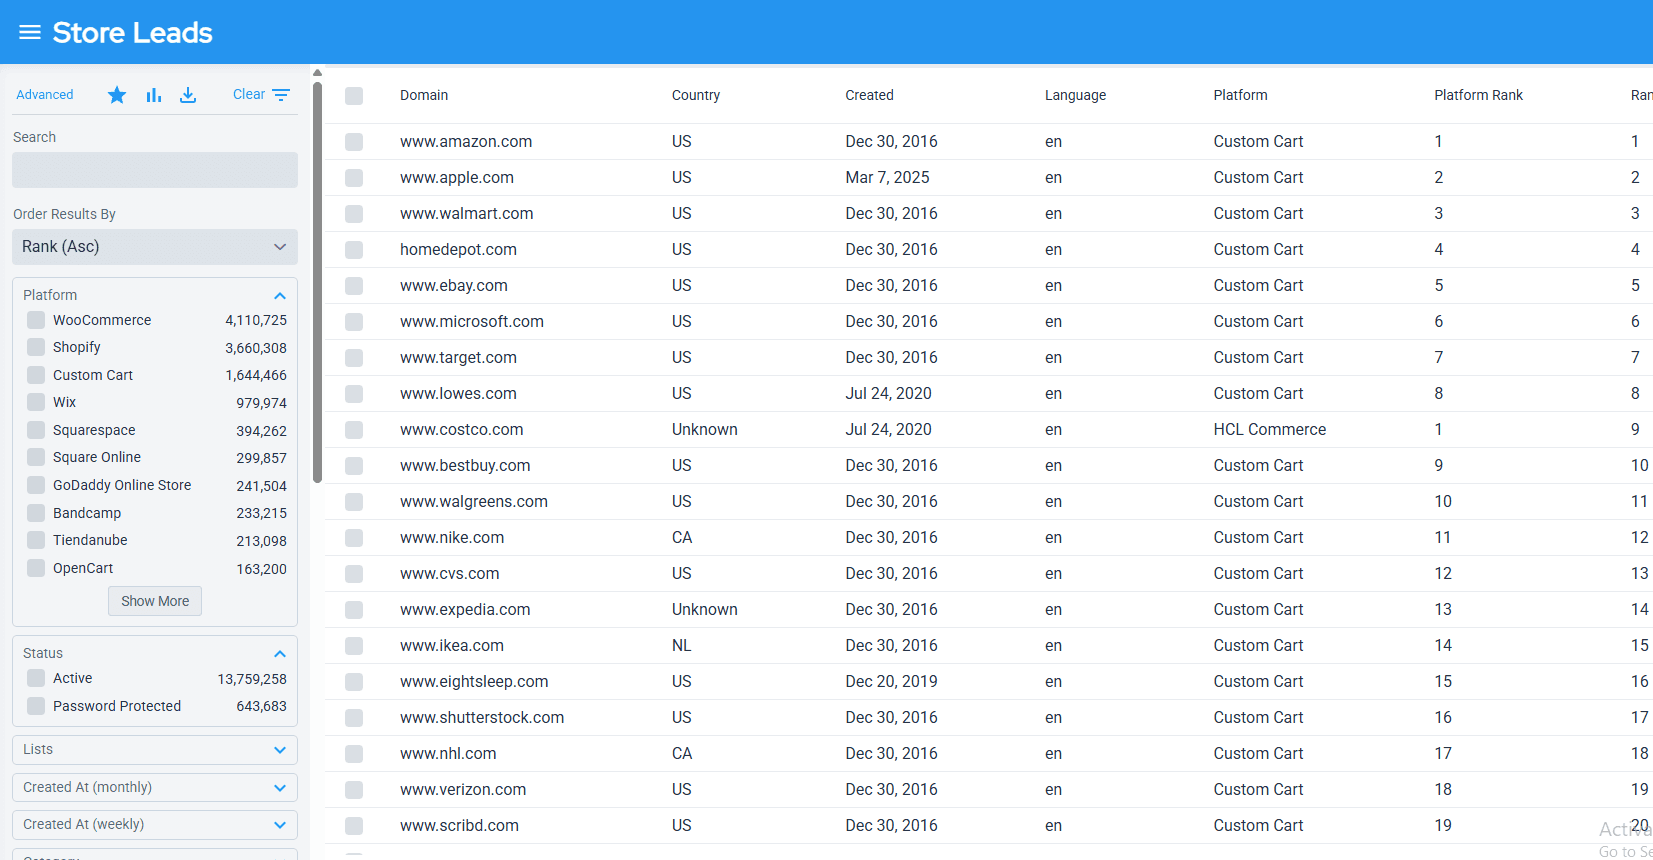The width and height of the screenshot is (1653, 860).
Task: Check the Squarespace platform filter
Action: pyautogui.click(x=36, y=430)
